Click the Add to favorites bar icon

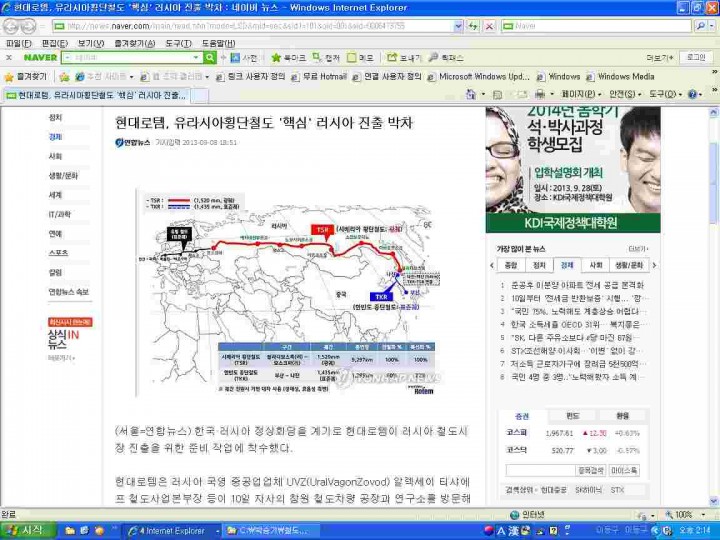[x=64, y=77]
